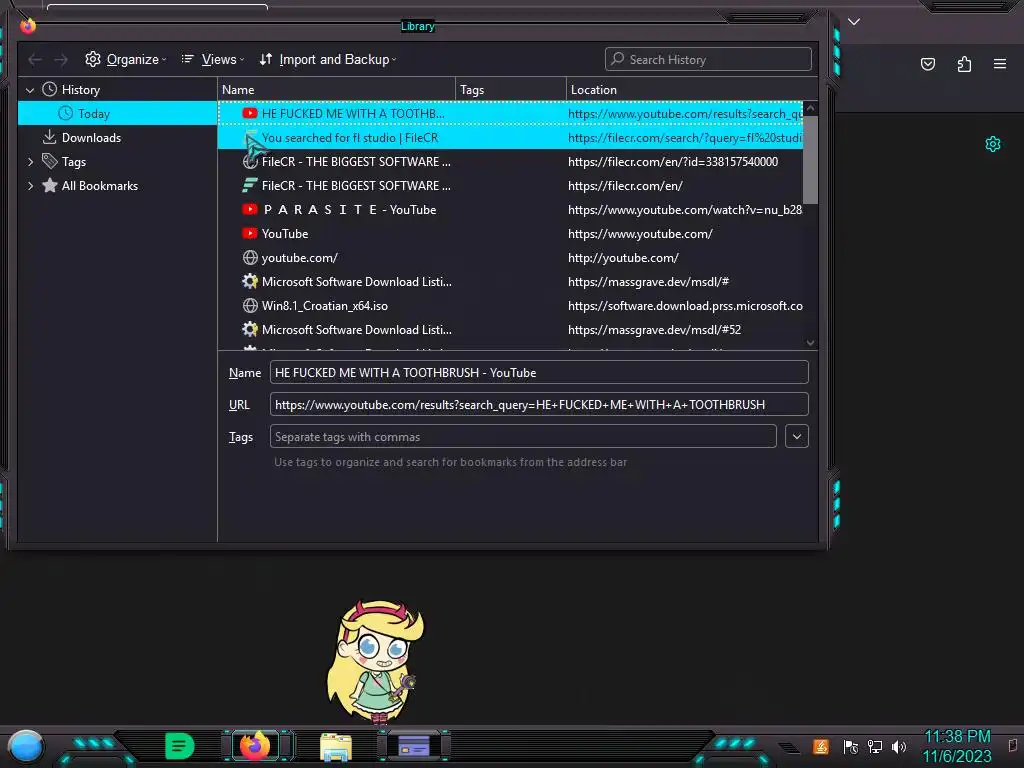The height and width of the screenshot is (768, 1024).
Task: Sort by the Location column header
Action: (x=692, y=89)
